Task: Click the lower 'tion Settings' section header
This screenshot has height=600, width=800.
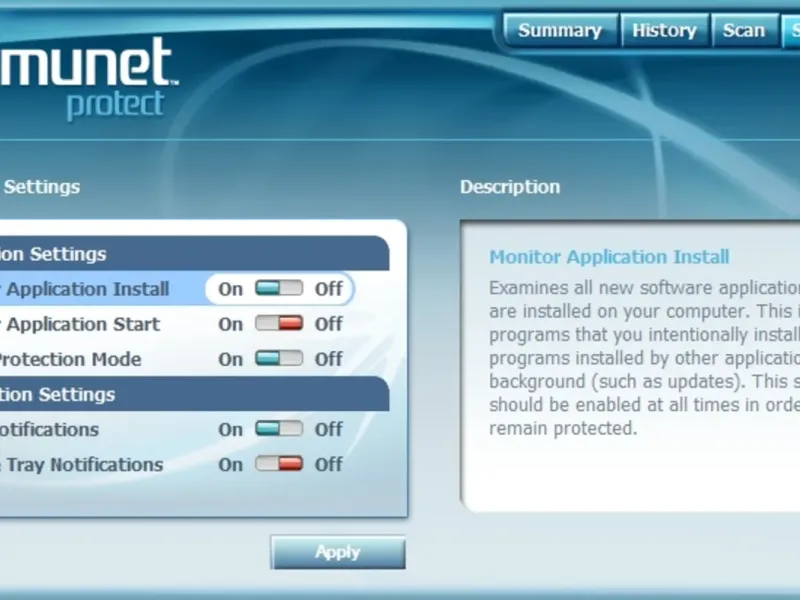Action: [194, 394]
